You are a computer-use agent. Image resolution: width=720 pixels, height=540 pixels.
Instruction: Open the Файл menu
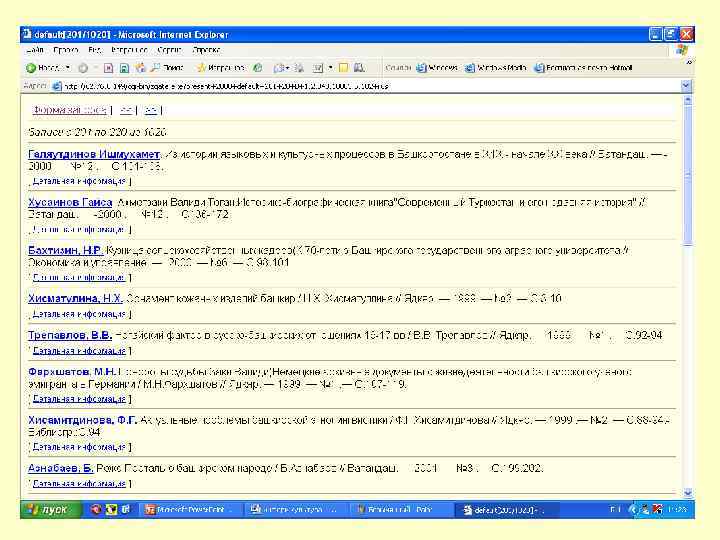pos(35,50)
